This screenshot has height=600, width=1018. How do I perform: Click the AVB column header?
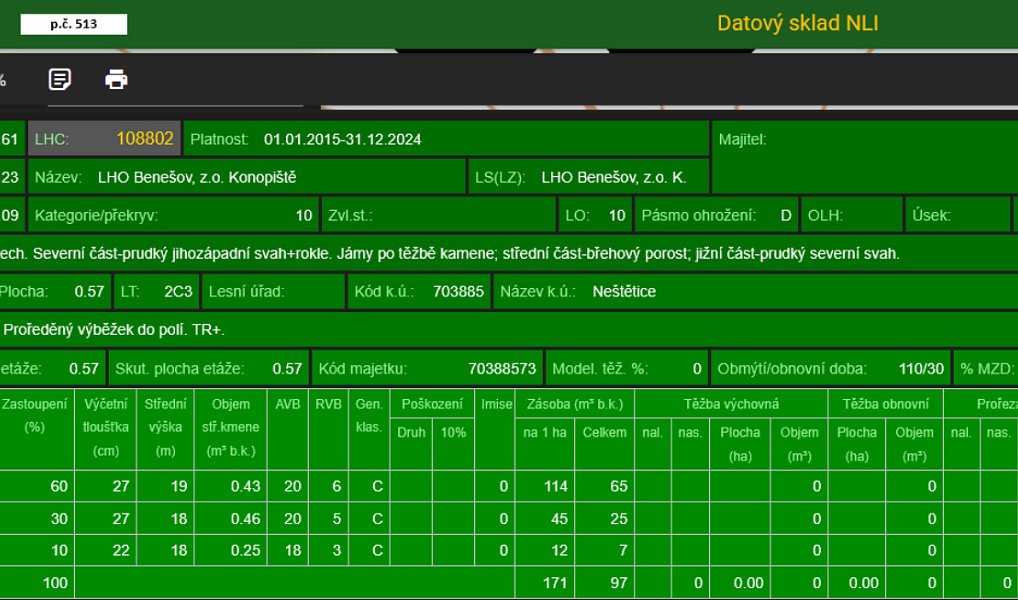288,429
